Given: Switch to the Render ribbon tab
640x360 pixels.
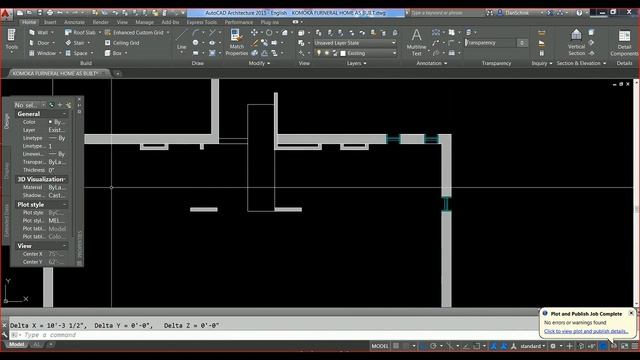Looking at the screenshot, I should coord(100,22).
